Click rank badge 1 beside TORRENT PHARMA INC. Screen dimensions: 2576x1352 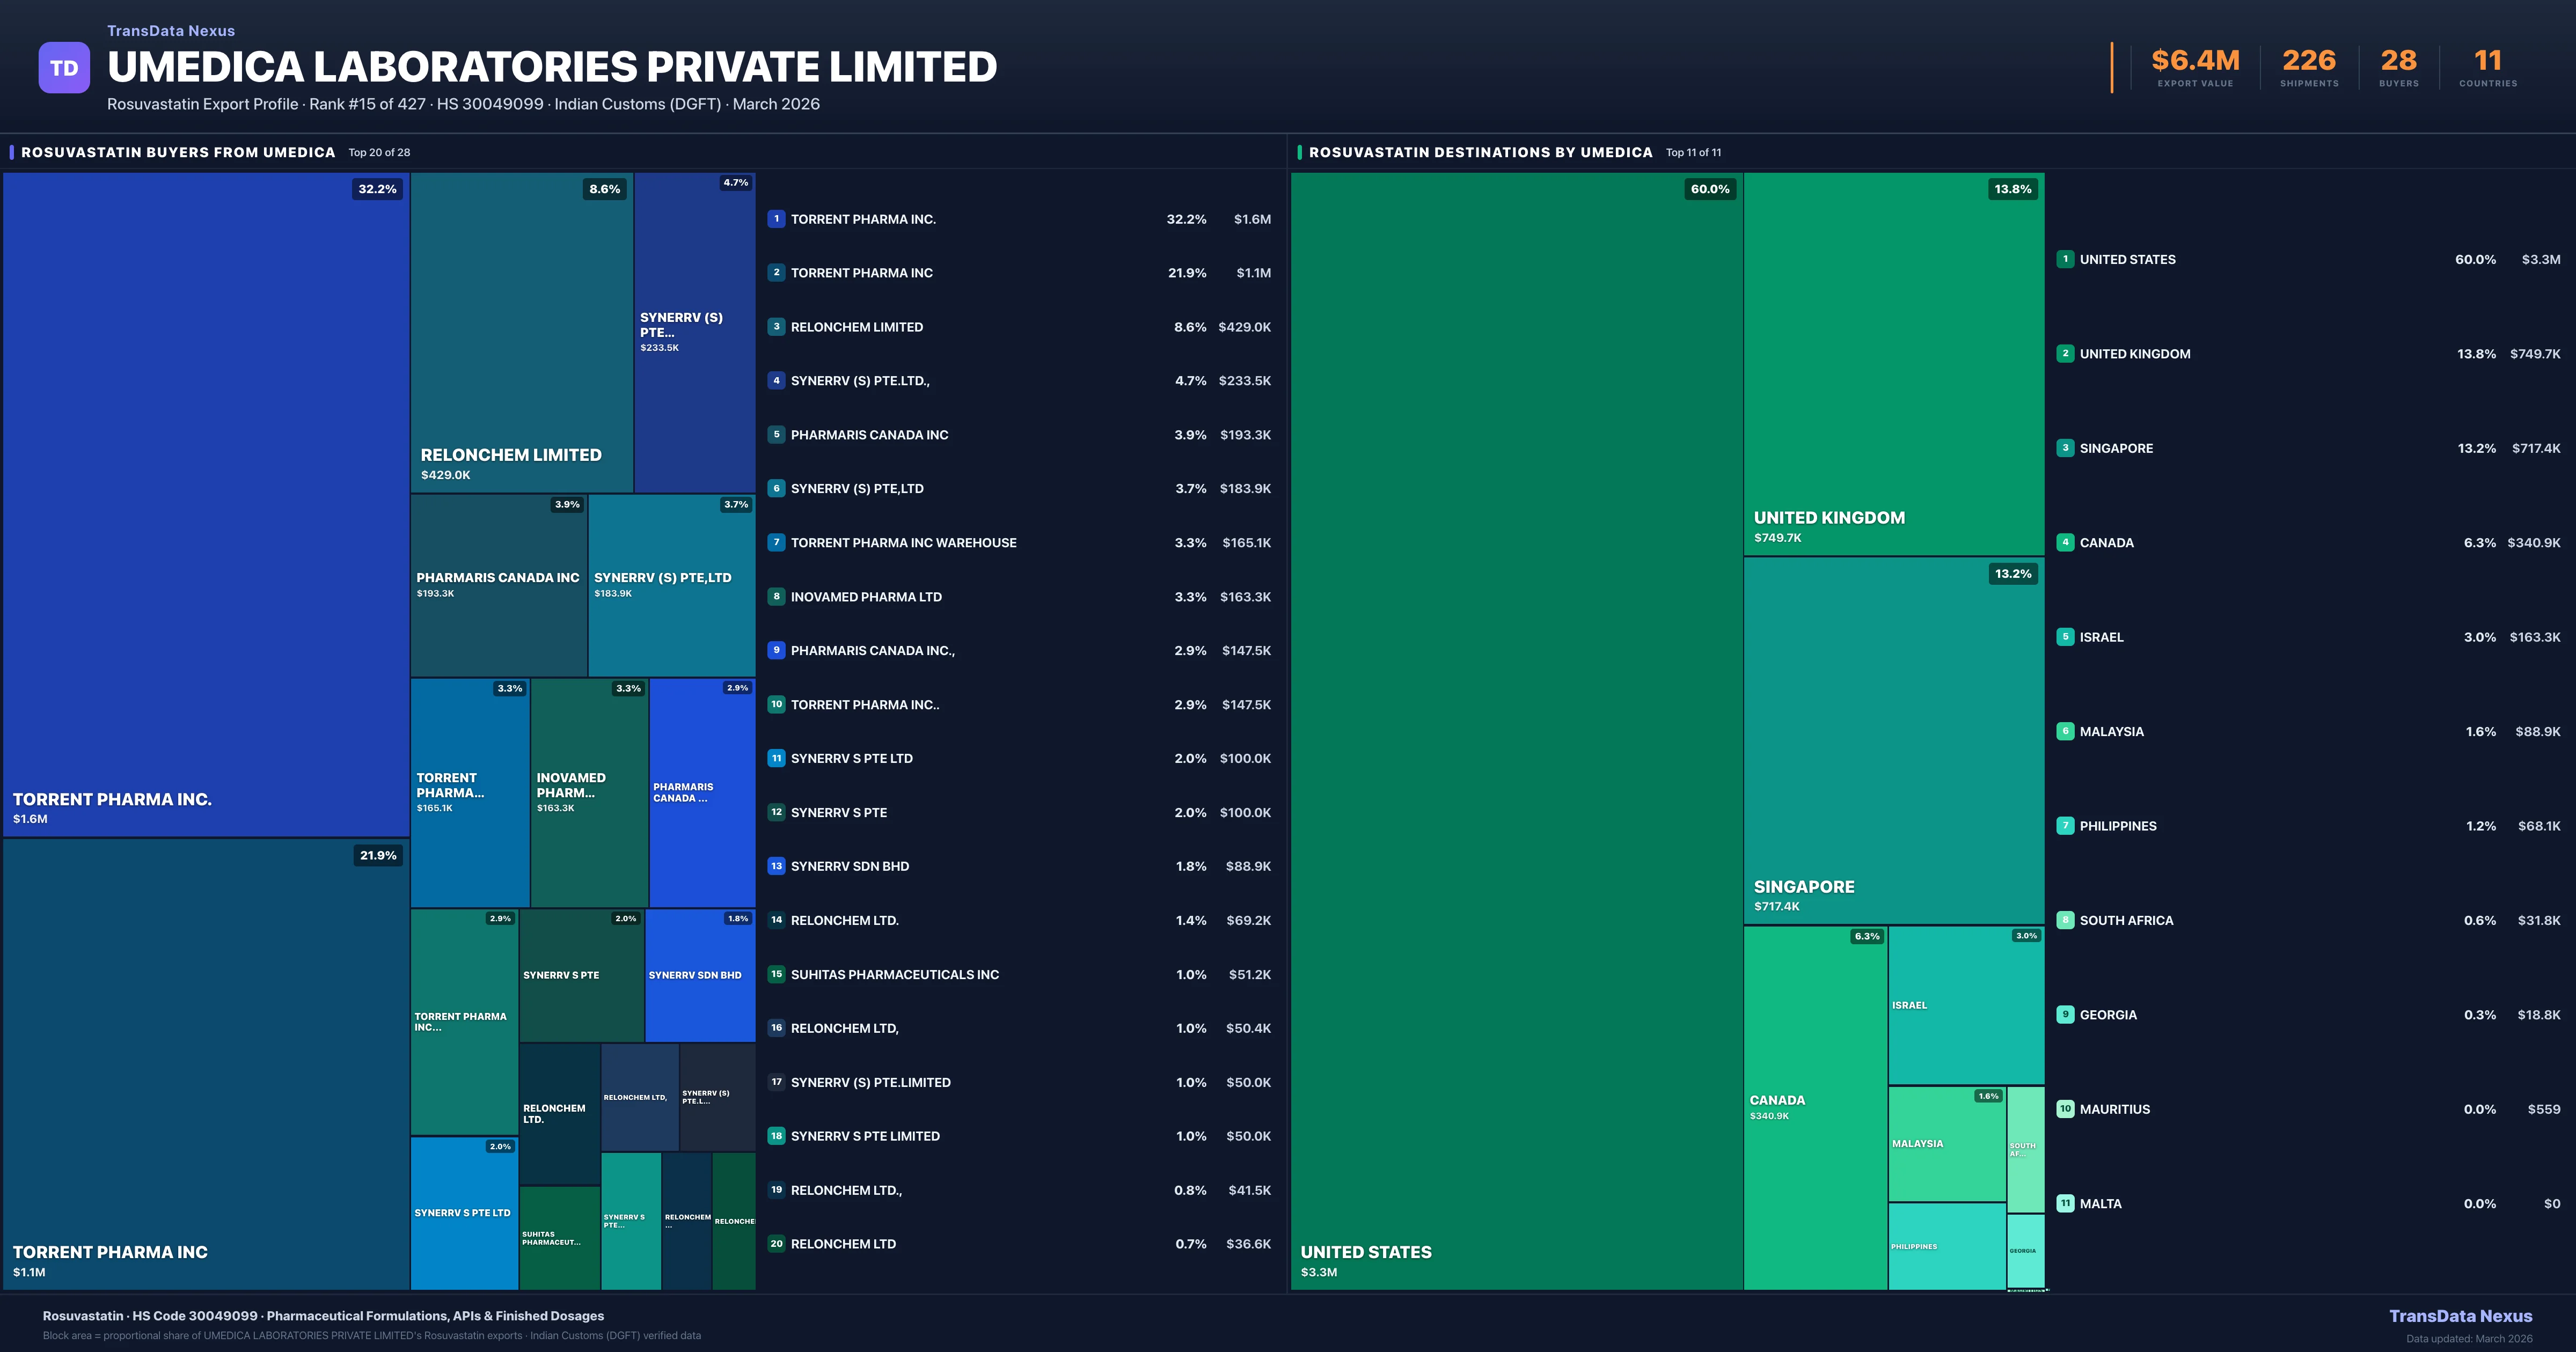click(776, 219)
